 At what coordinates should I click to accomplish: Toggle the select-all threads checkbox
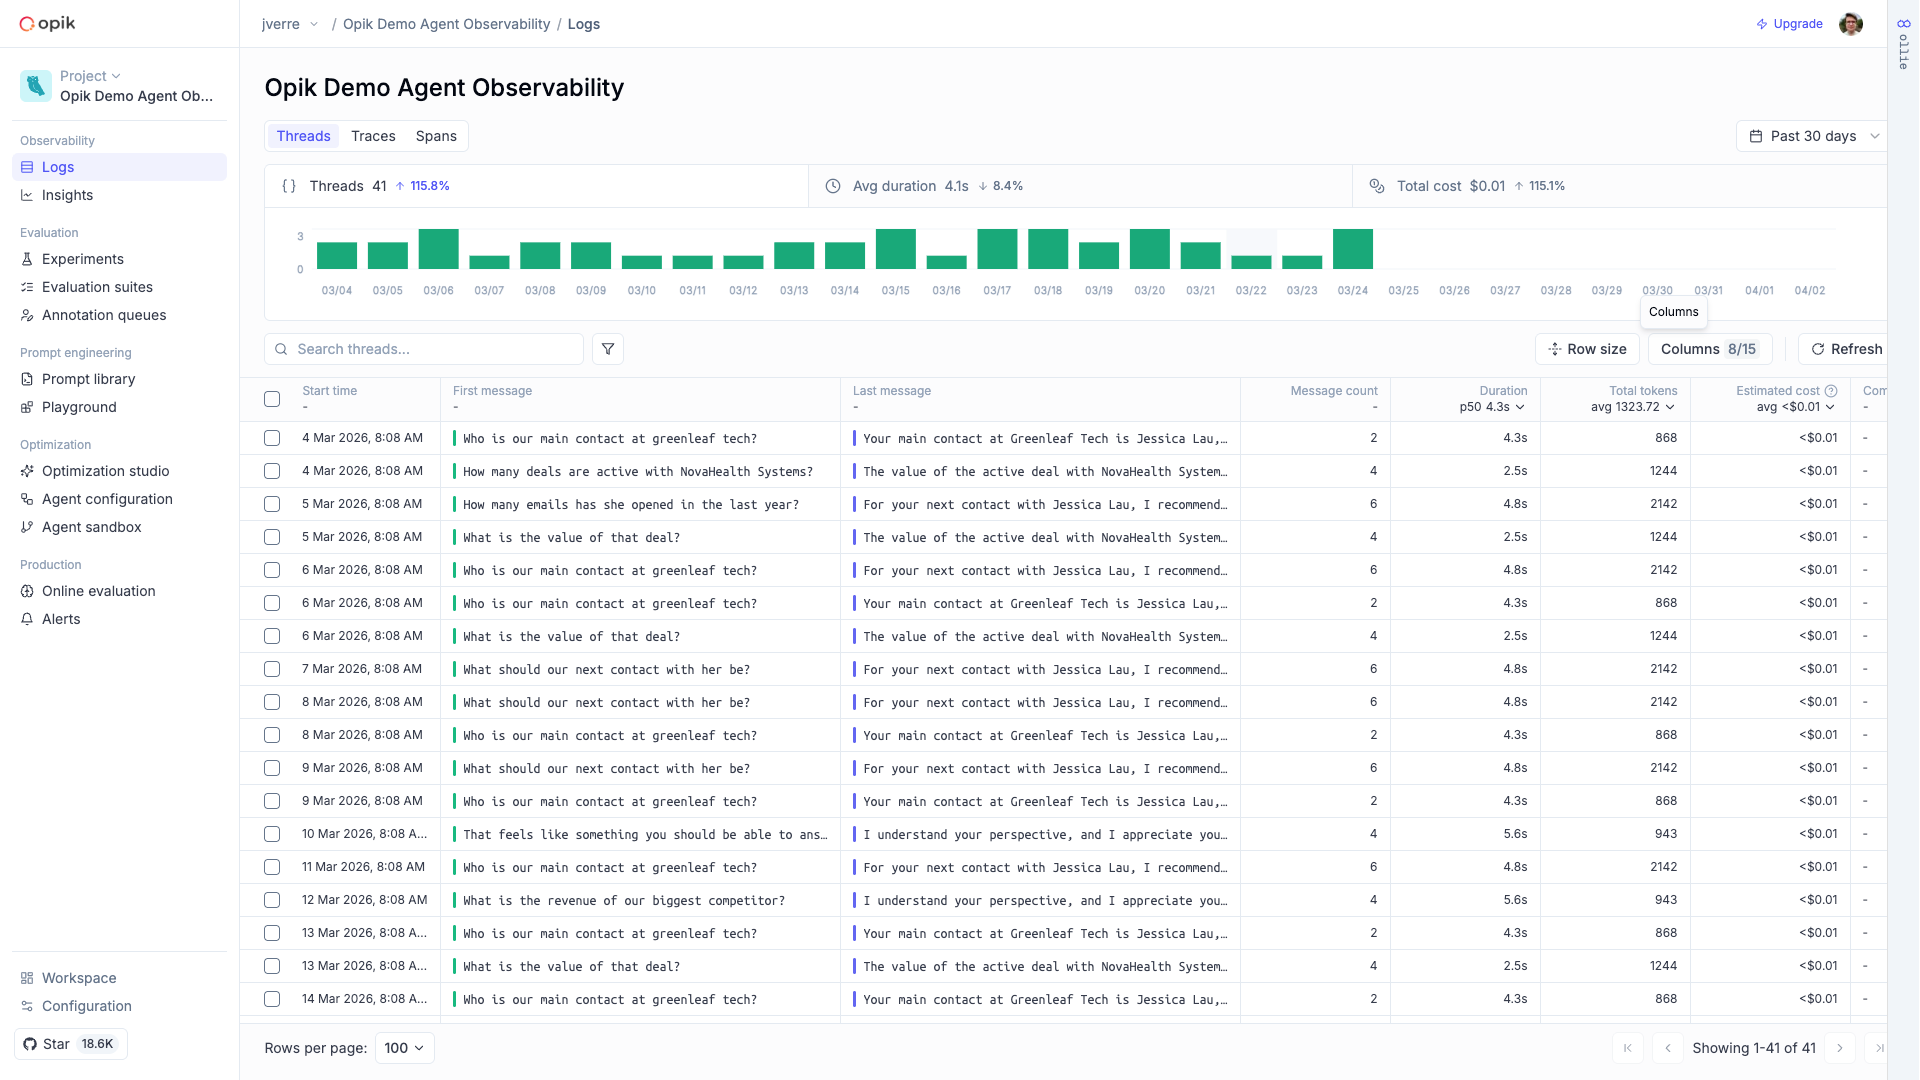(x=272, y=399)
